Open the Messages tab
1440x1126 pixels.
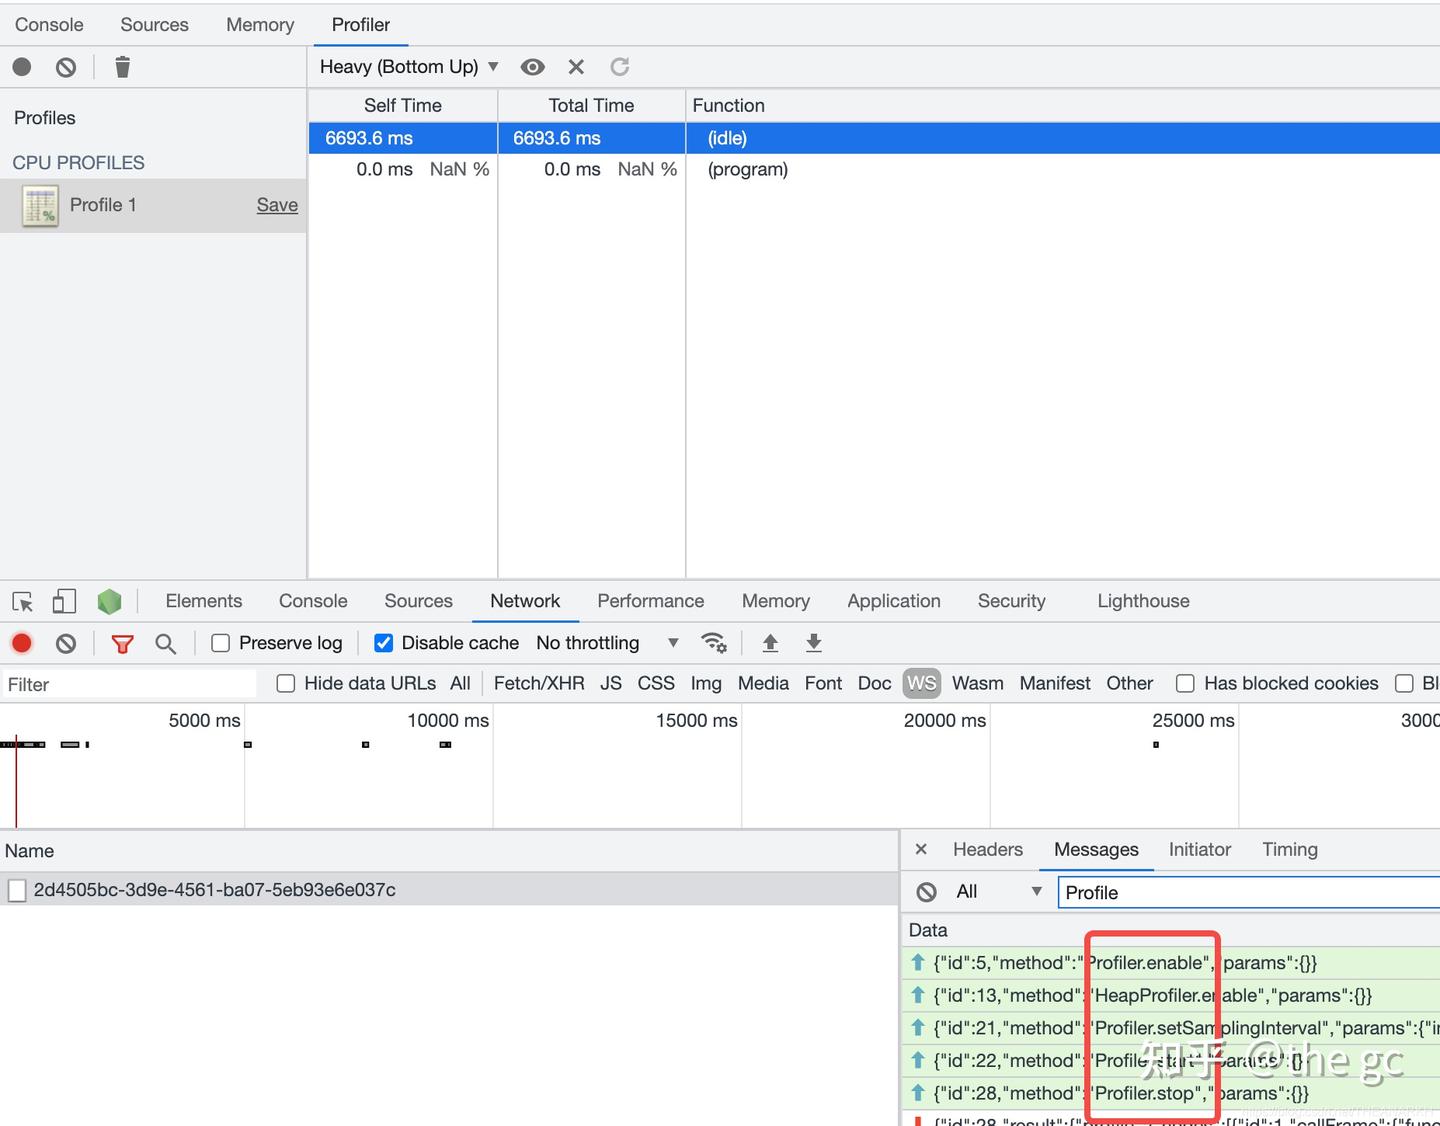[1096, 849]
